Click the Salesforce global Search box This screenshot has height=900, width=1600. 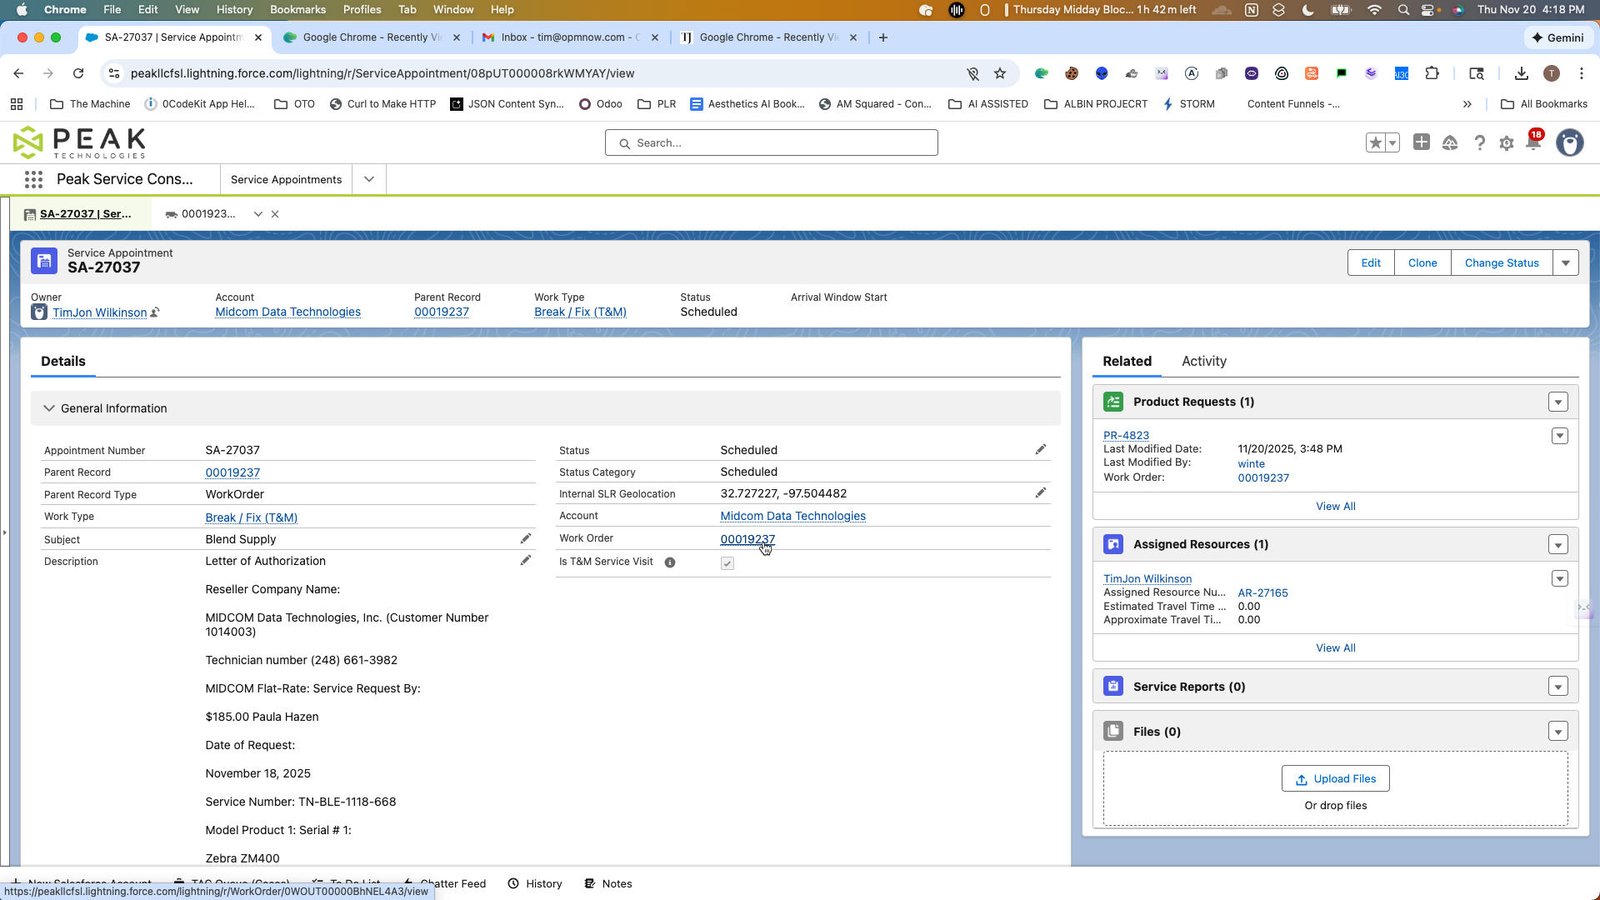771,143
